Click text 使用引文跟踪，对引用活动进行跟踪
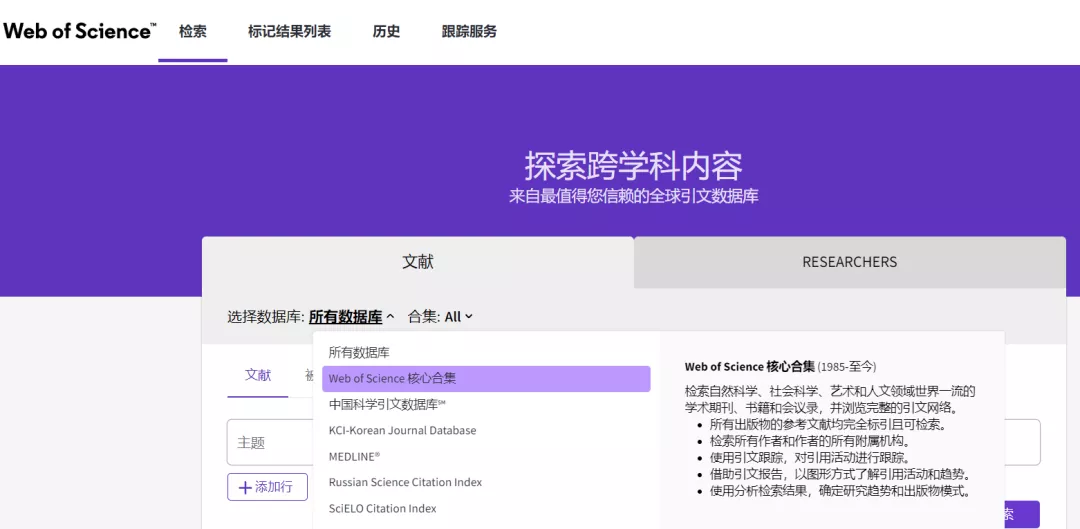 tap(811, 458)
